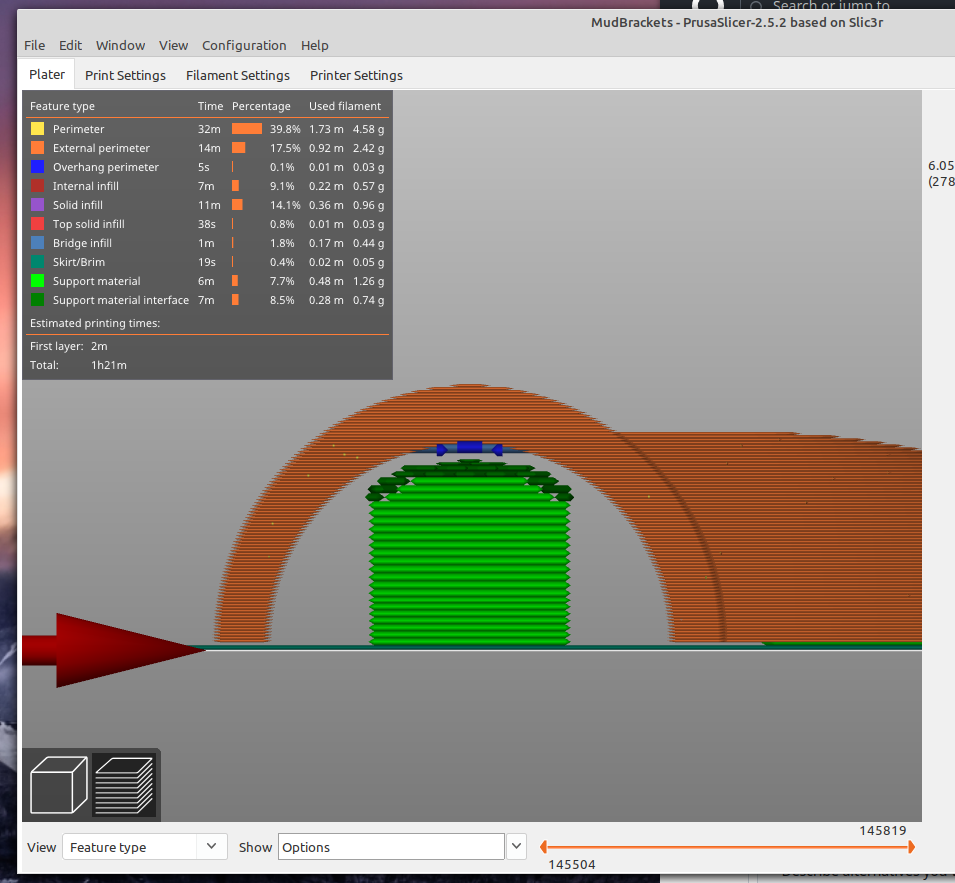Switch to the 3D editor view cube icon
Image resolution: width=955 pixels, height=883 pixels.
(x=57, y=784)
